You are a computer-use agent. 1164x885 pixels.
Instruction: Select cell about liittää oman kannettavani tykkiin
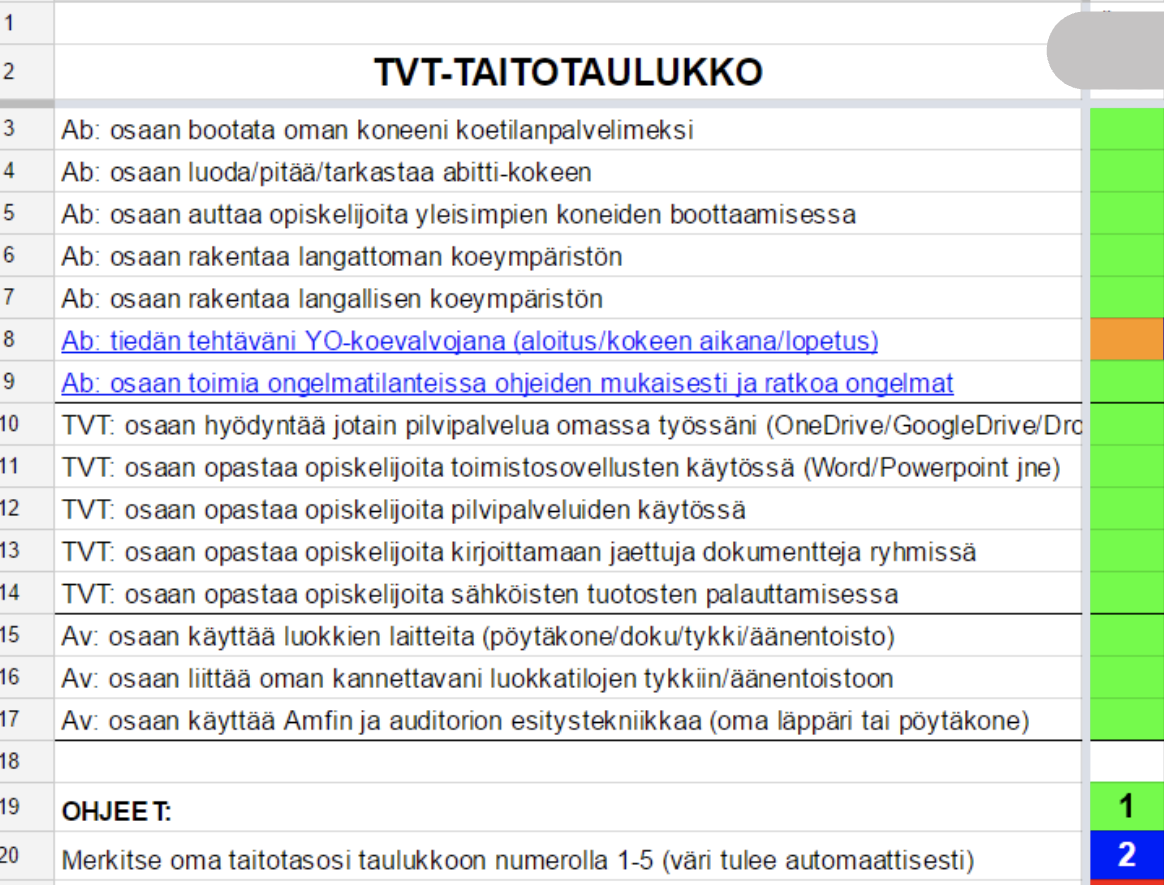pyautogui.click(x=568, y=678)
